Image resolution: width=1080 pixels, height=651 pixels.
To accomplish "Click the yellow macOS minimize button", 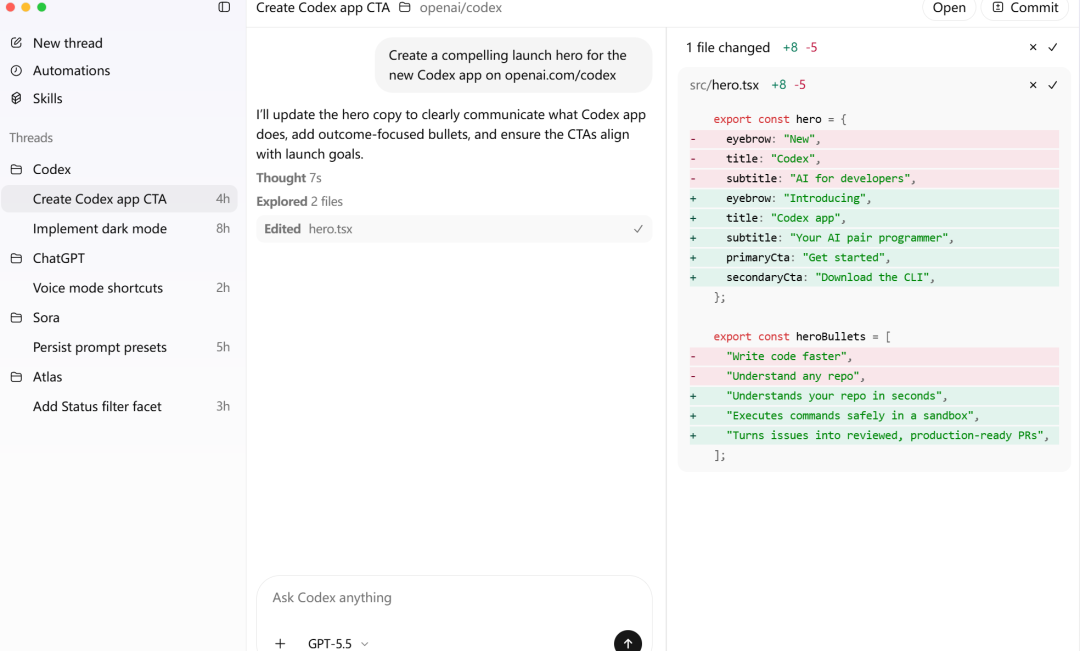I will click(25, 6).
